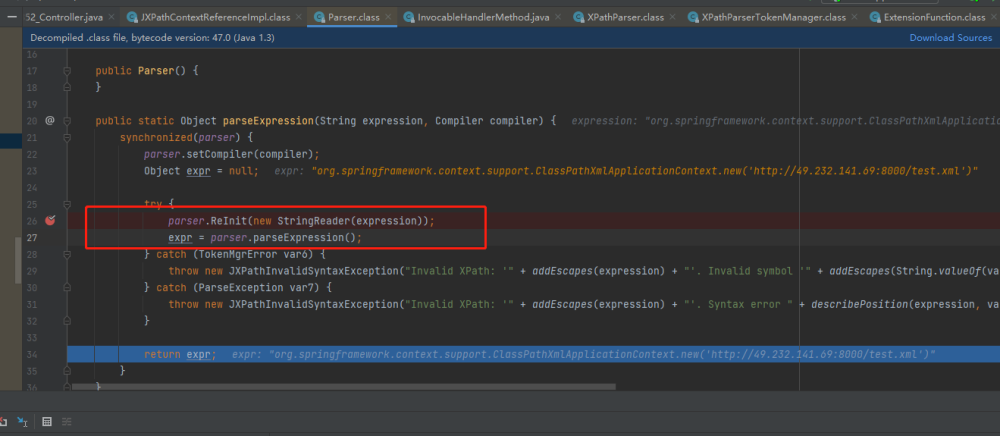Click the class icon on JXPathContextReferenceImpl.class tab

click(x=132, y=17)
